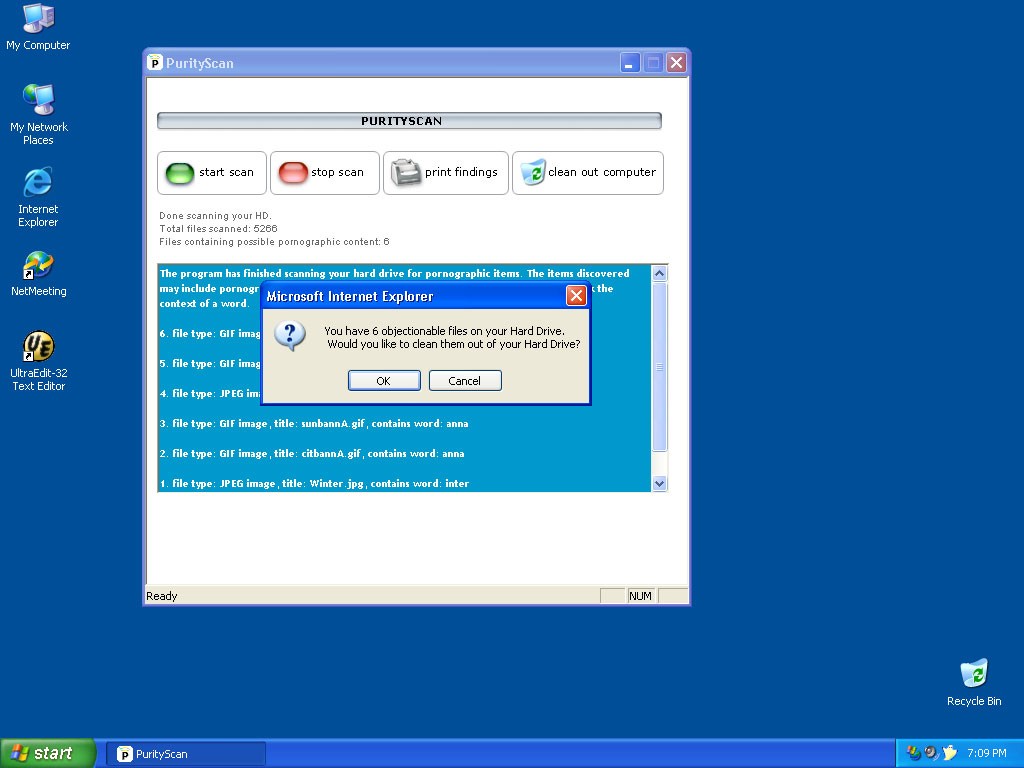
Task: Open the Windows Start menu
Action: pos(48,753)
